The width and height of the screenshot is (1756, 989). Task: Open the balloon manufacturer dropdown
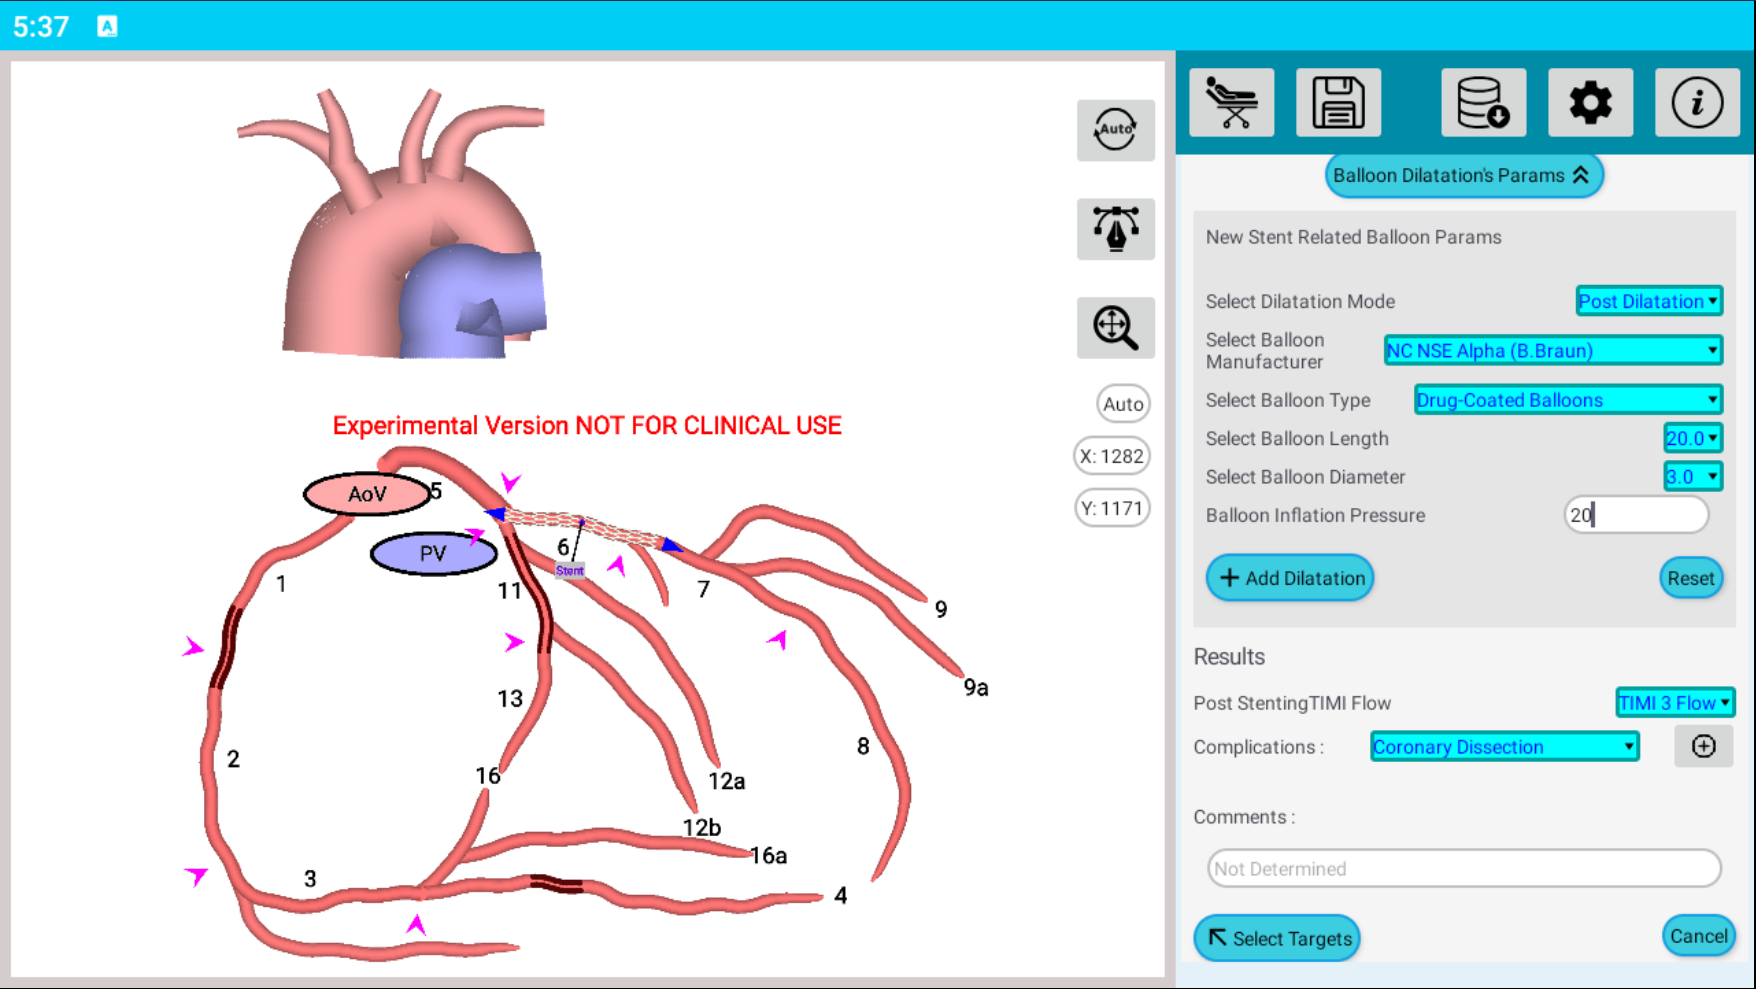[1552, 351]
